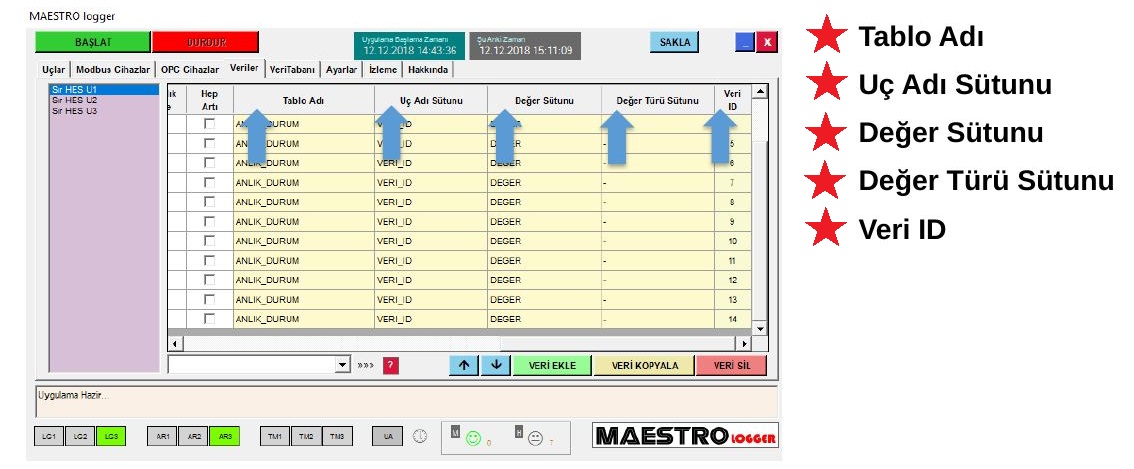Close the window with red X button
This screenshot has width=1134, height=469.
767,43
